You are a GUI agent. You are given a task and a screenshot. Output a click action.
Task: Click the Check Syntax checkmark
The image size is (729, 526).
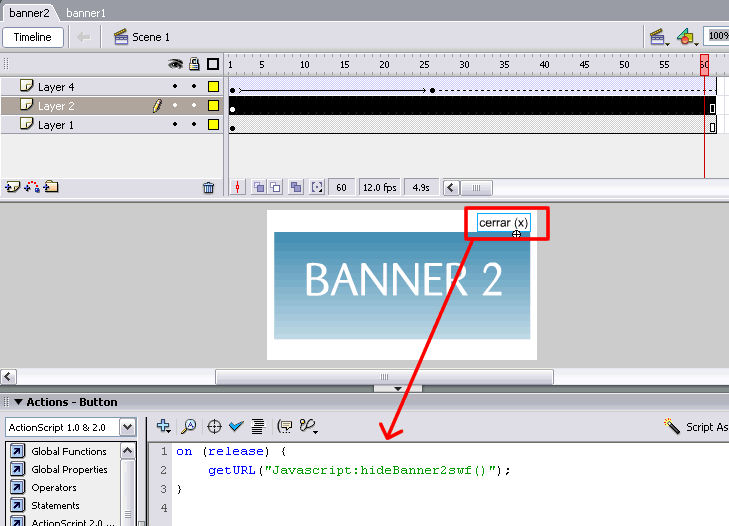point(236,426)
